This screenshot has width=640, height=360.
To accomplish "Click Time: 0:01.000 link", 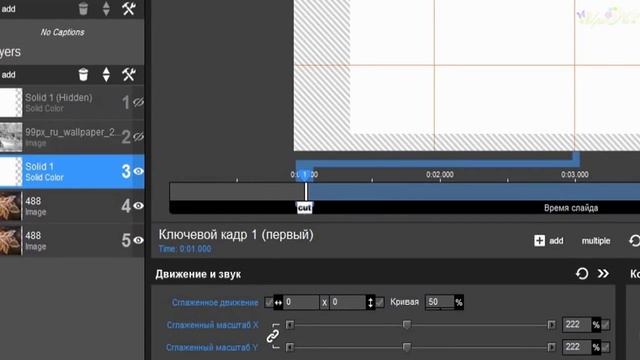I will pos(185,249).
